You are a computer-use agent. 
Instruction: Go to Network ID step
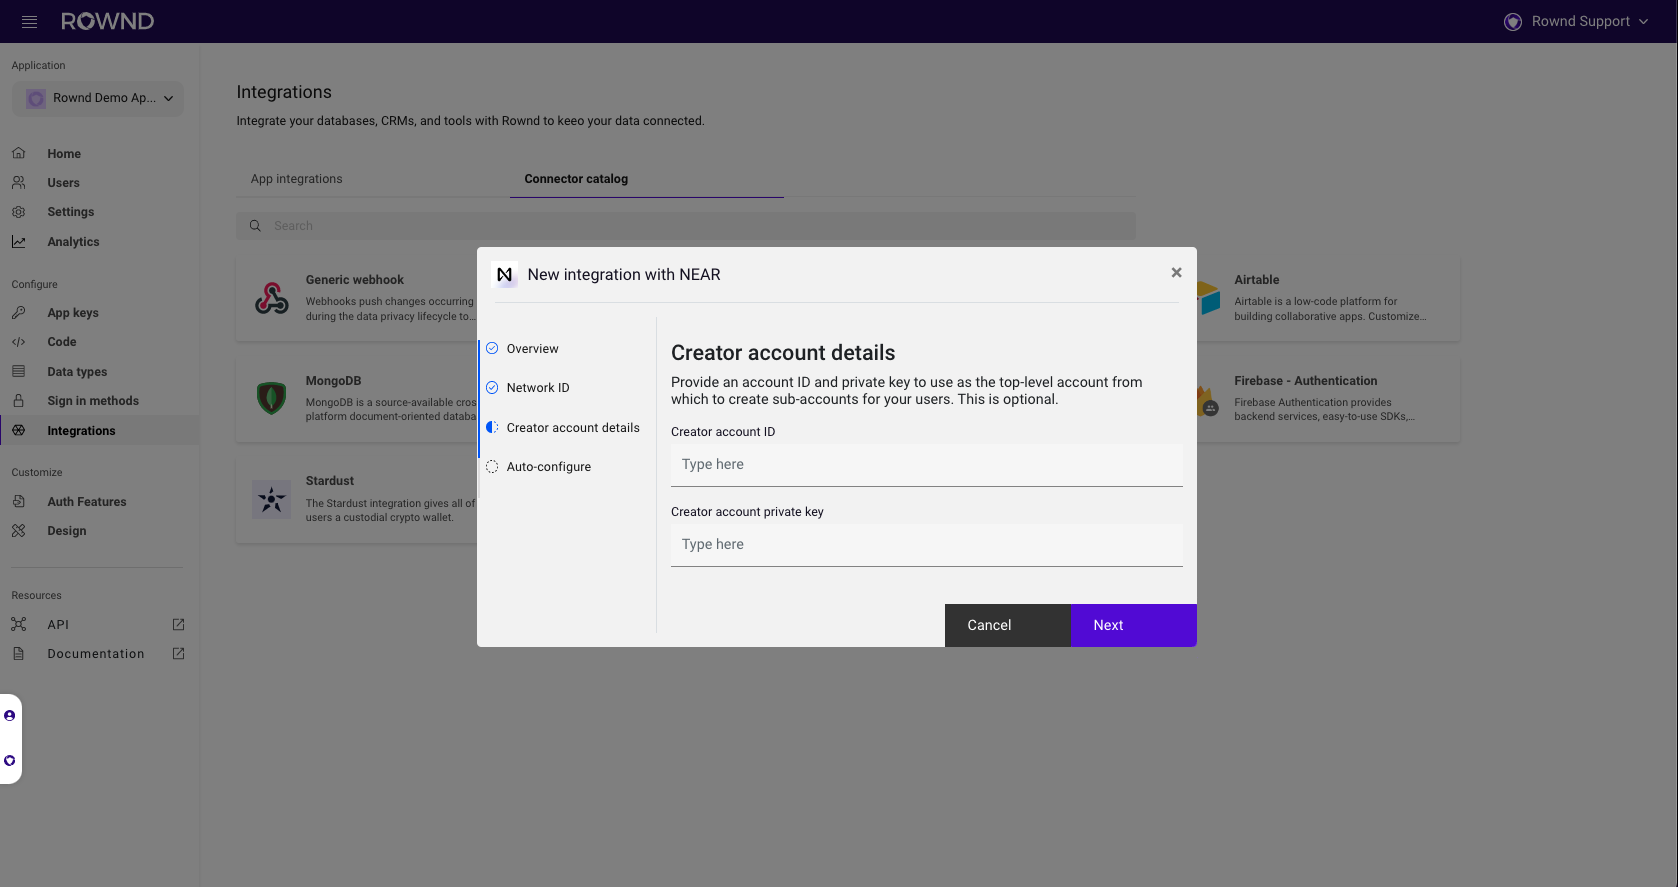[538, 388]
